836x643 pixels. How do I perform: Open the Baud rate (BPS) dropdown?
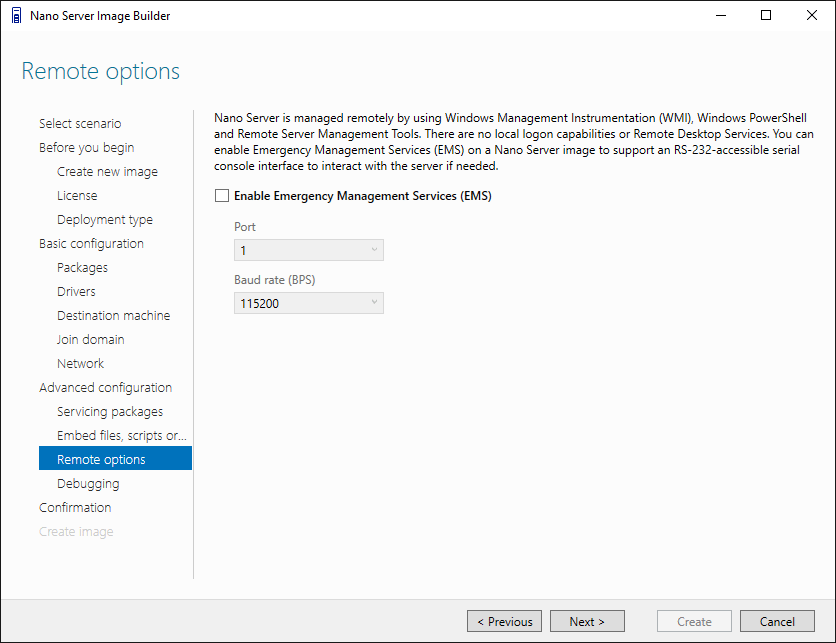[309, 303]
